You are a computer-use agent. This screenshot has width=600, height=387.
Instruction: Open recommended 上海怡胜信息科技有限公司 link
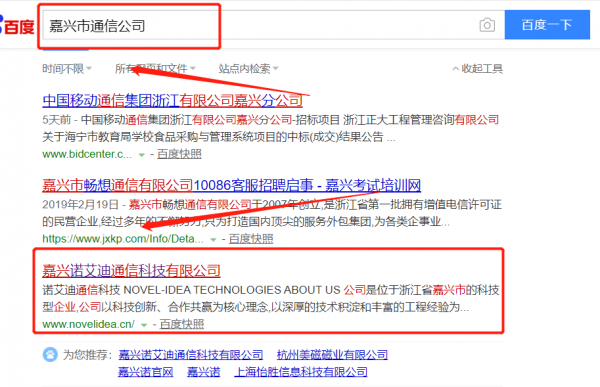click(x=301, y=372)
